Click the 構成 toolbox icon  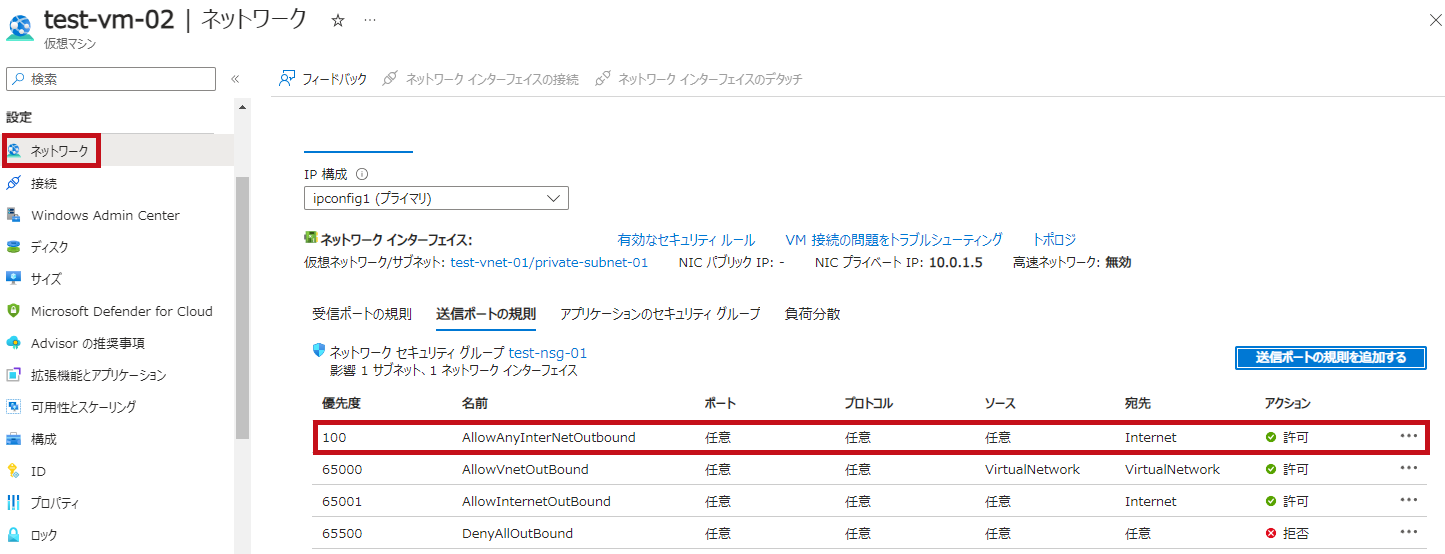coord(14,439)
